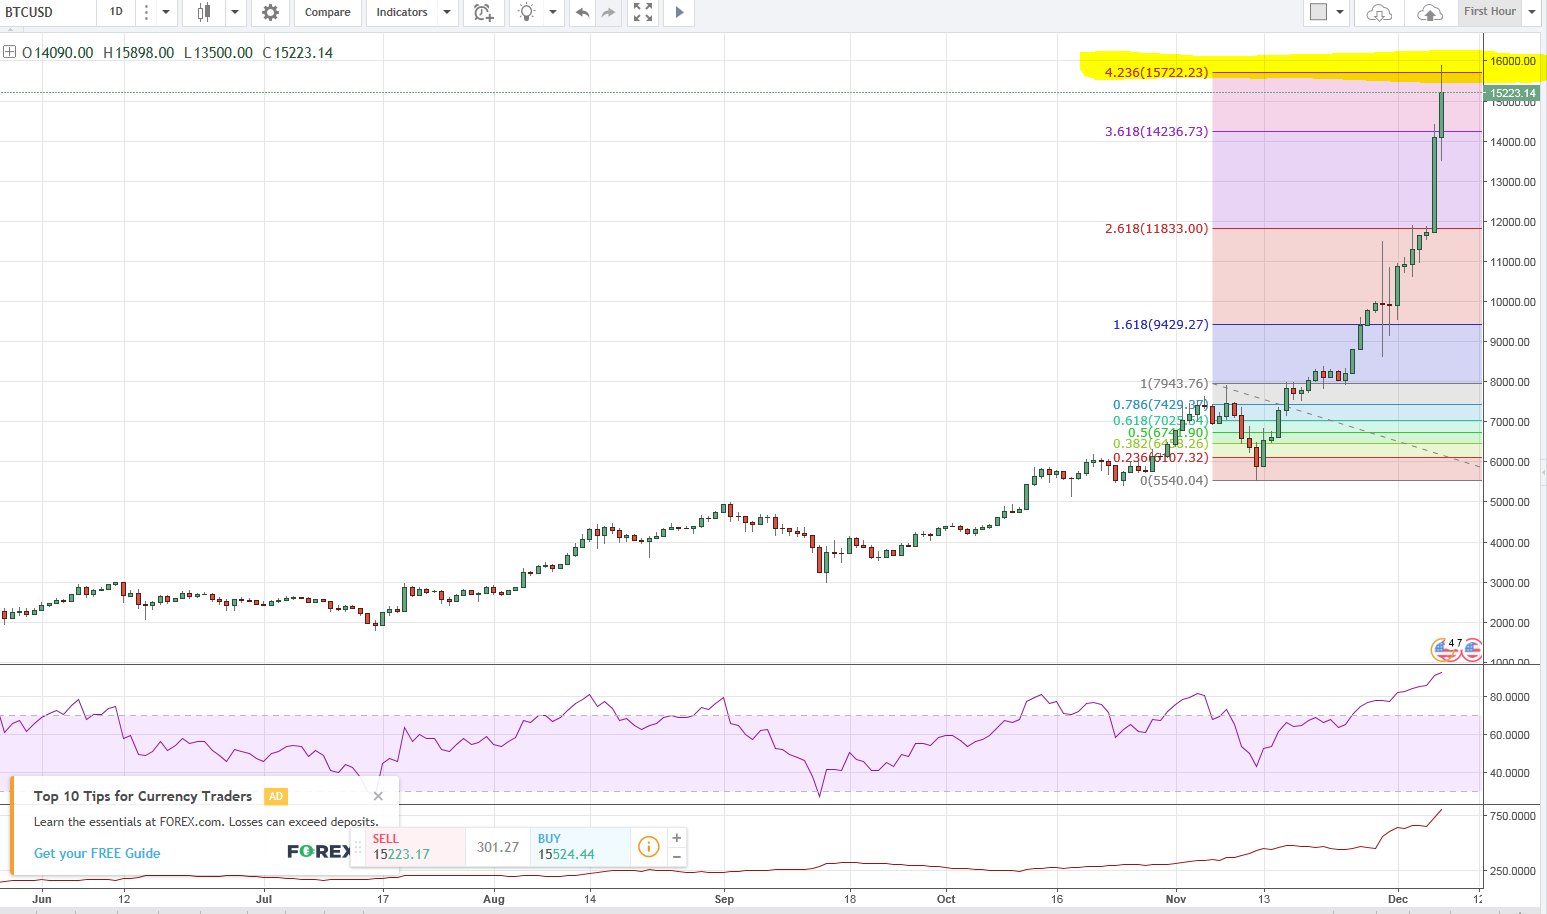Click the Compare button

(327, 12)
